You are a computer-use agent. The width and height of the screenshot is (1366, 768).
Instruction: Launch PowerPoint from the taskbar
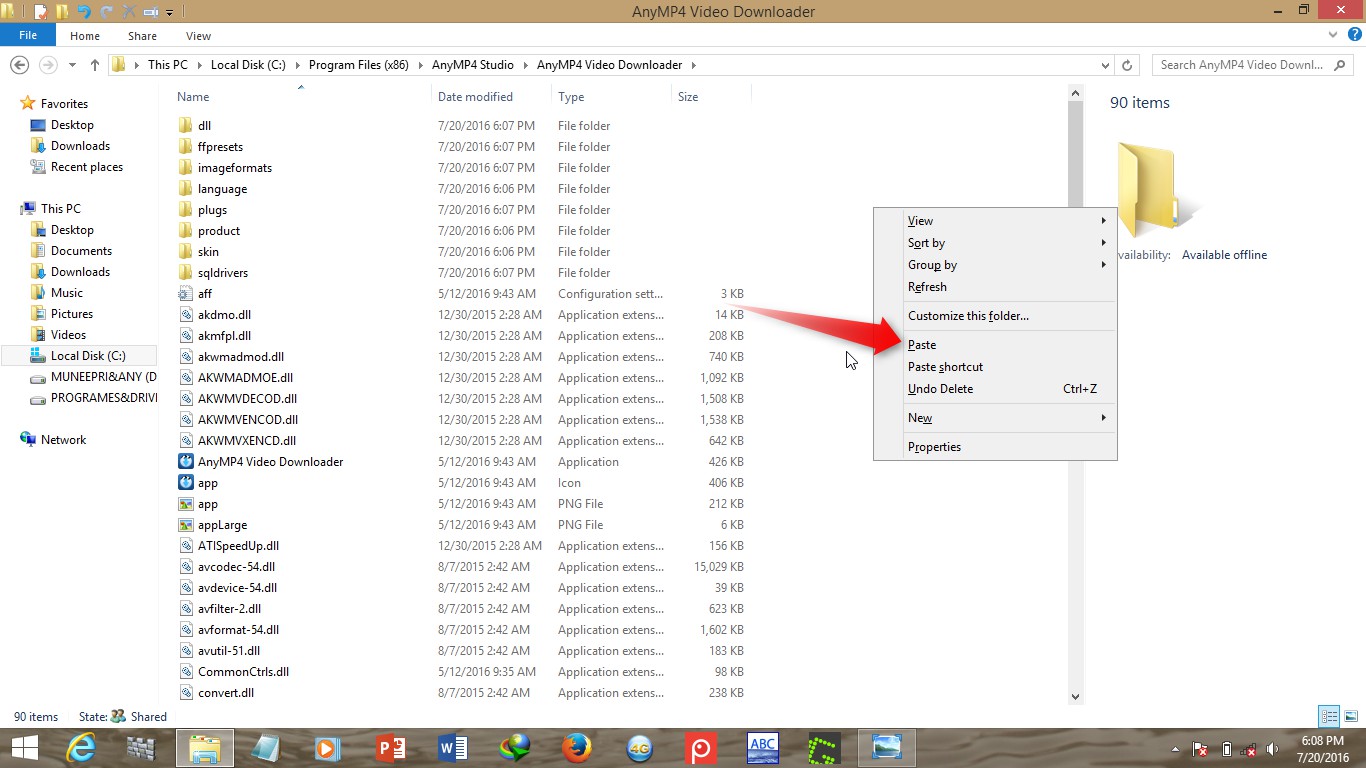pos(391,748)
